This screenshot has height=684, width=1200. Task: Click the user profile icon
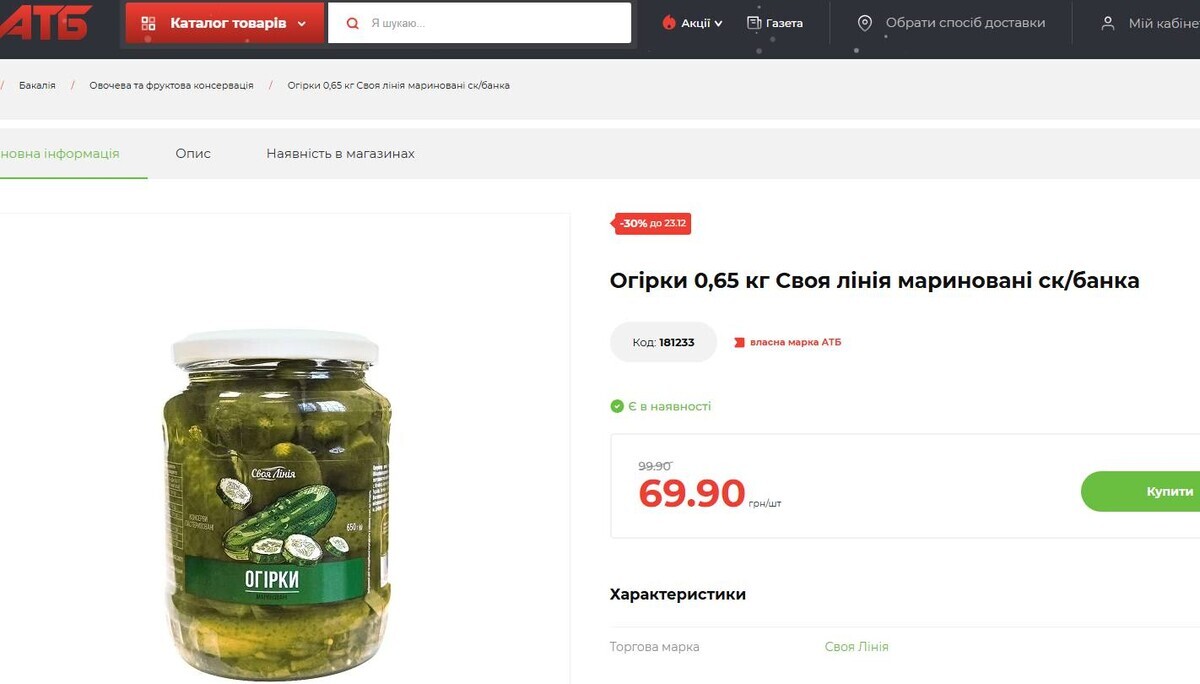[1108, 23]
